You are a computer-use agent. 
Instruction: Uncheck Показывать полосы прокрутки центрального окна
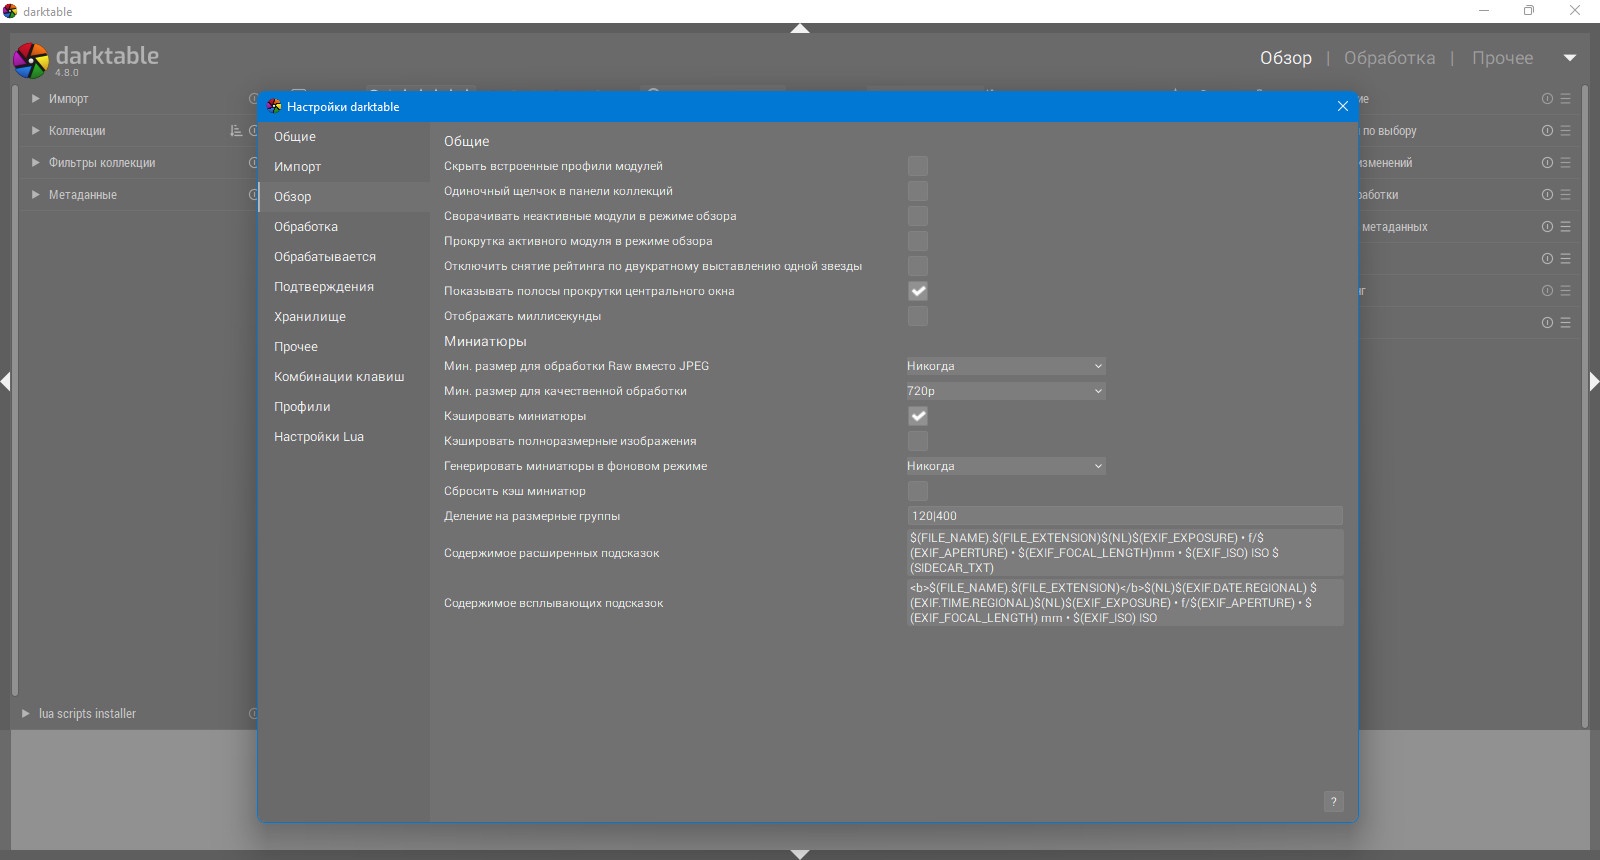tap(918, 291)
